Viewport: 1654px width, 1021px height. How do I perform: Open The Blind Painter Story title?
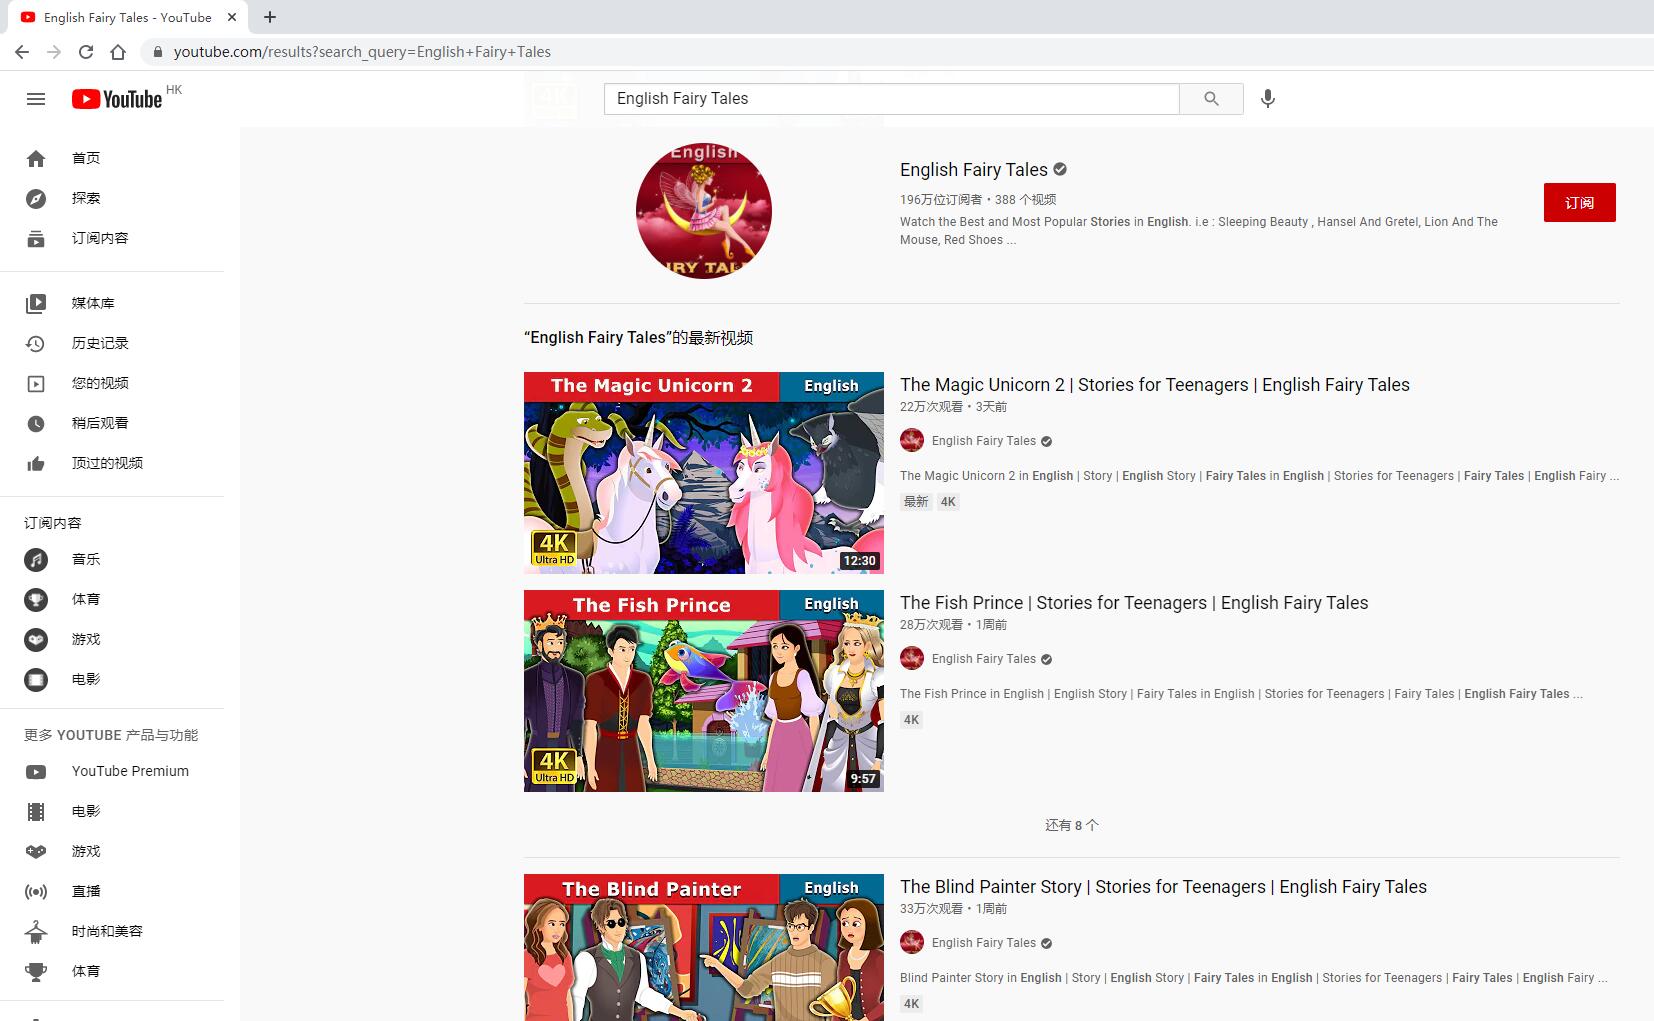[x=1163, y=887]
